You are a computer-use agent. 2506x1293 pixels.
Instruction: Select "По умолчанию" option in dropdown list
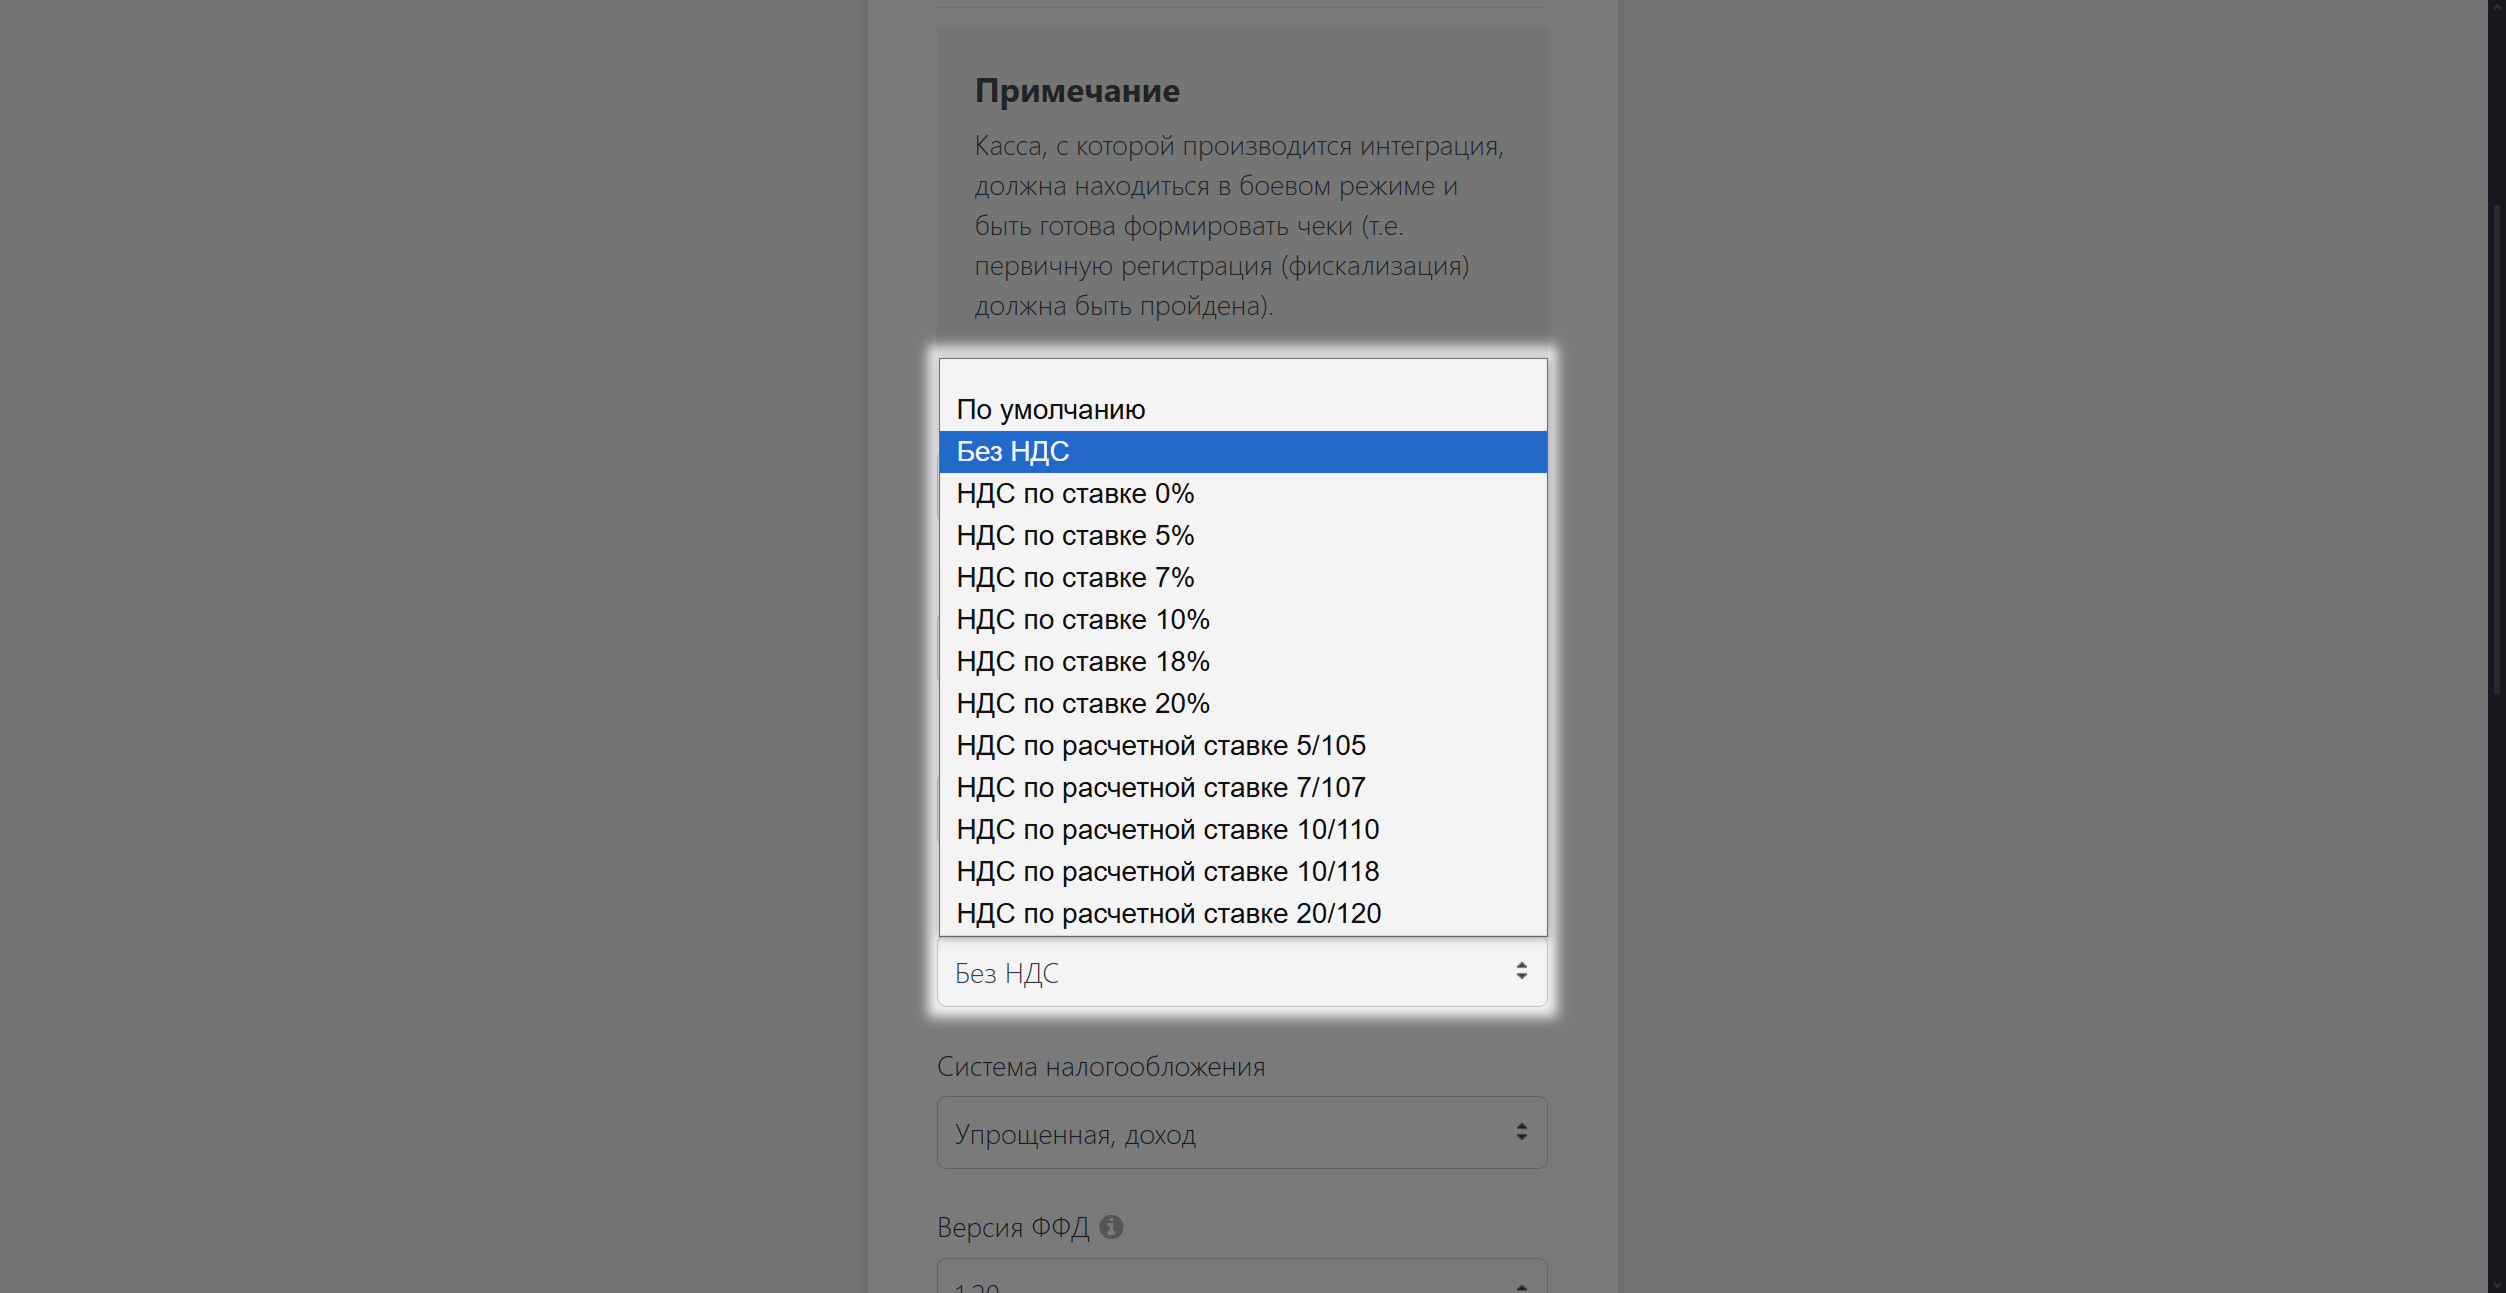point(1050,410)
